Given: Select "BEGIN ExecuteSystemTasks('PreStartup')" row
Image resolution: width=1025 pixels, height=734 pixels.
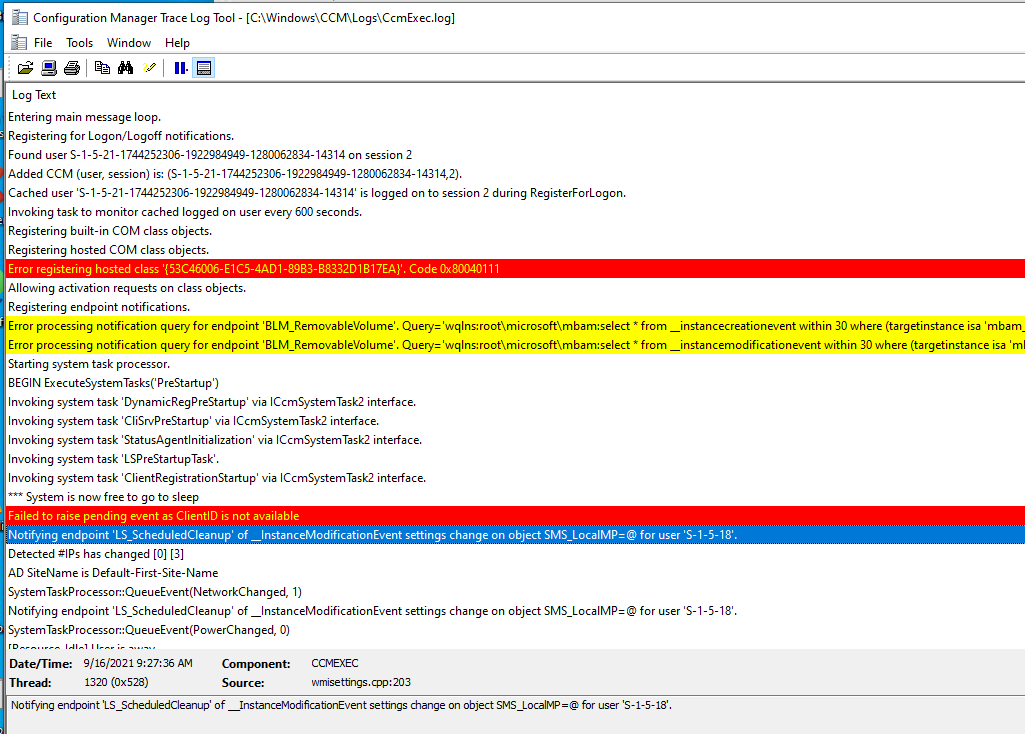Looking at the screenshot, I should tap(515, 382).
